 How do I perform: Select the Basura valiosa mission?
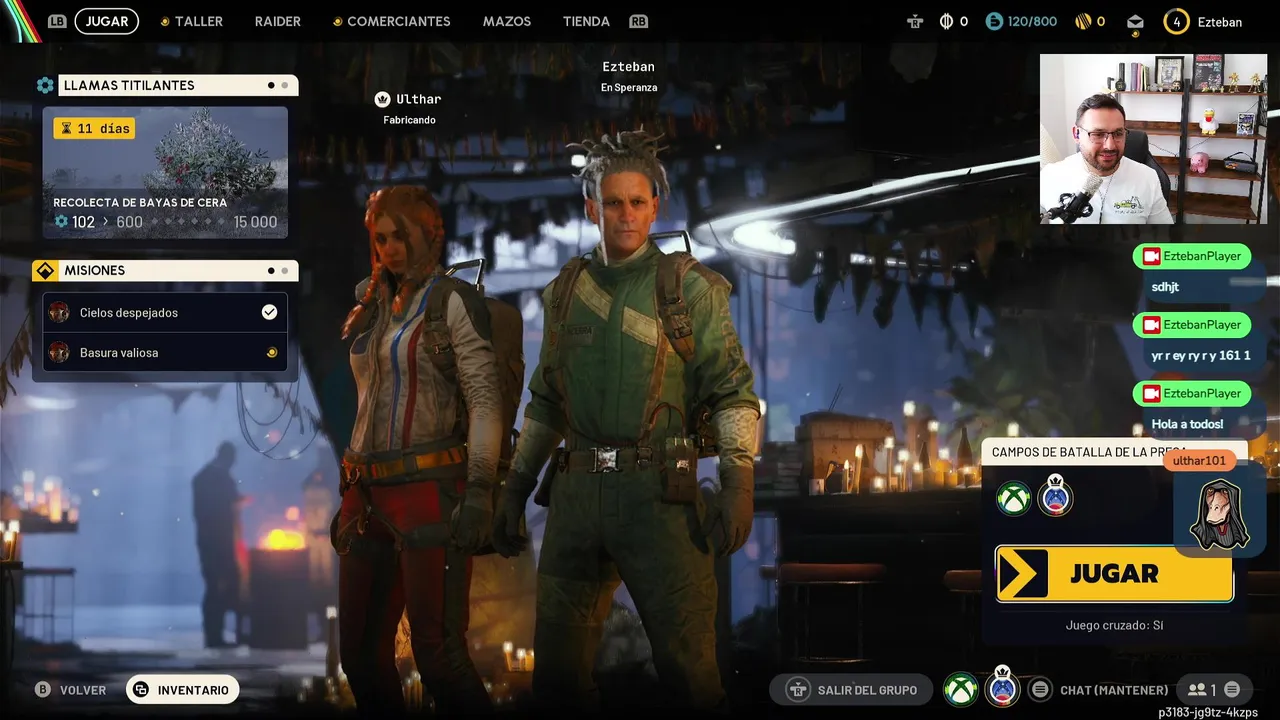165,352
